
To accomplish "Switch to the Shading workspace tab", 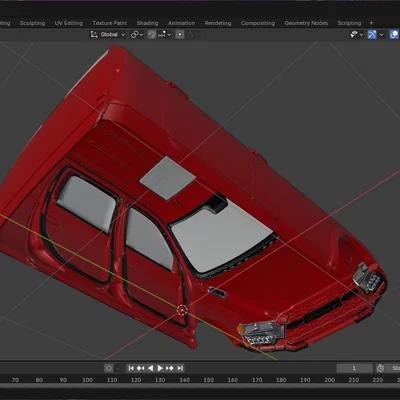I will click(x=147, y=23).
